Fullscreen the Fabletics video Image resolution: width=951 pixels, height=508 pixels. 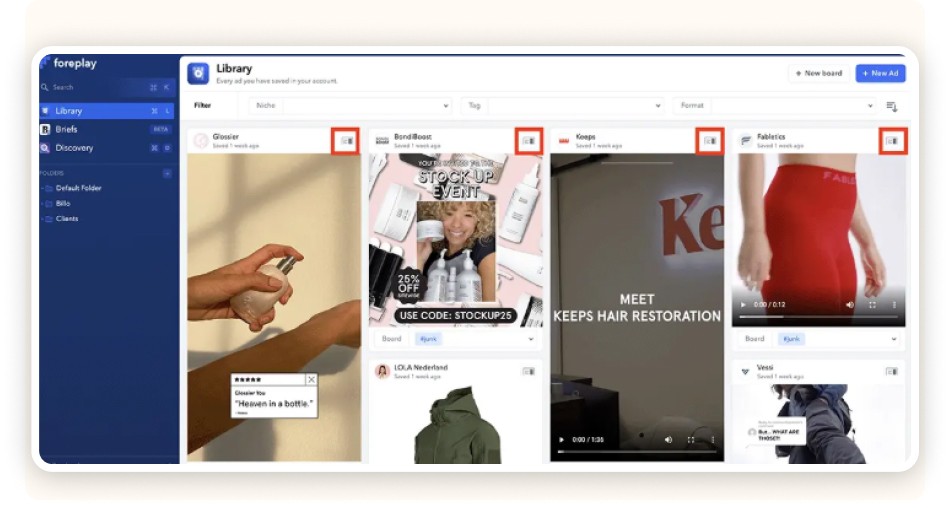(x=872, y=304)
